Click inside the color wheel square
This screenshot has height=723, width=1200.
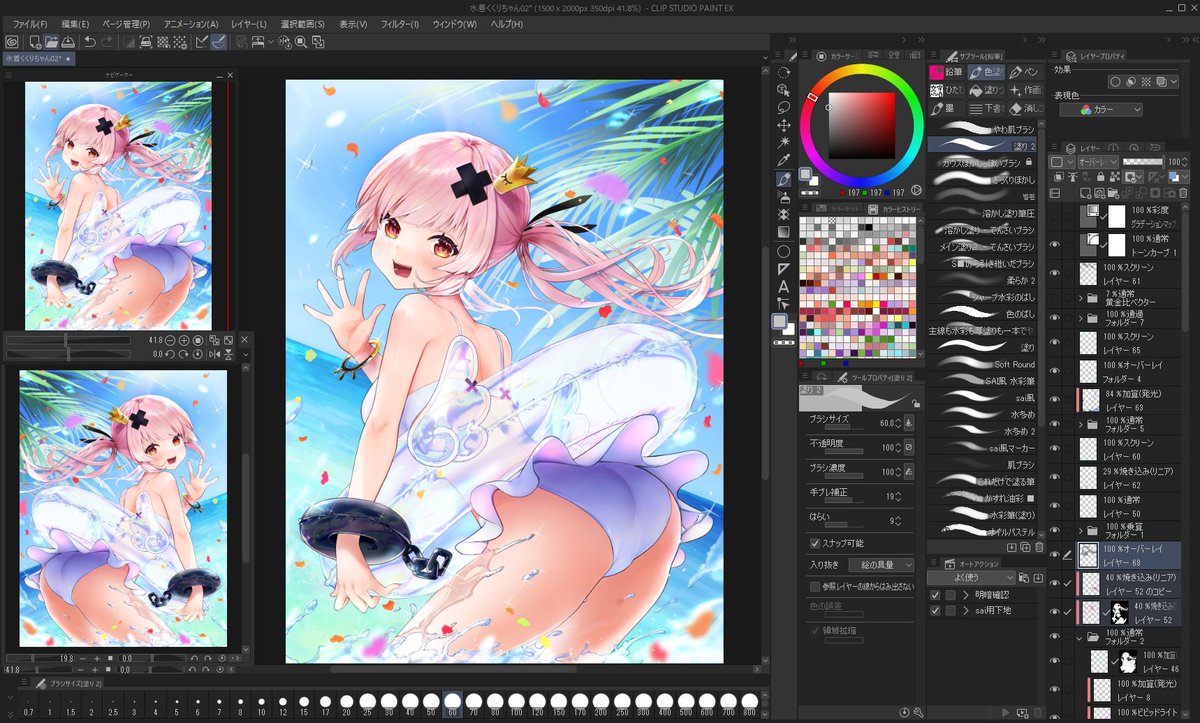(x=861, y=126)
